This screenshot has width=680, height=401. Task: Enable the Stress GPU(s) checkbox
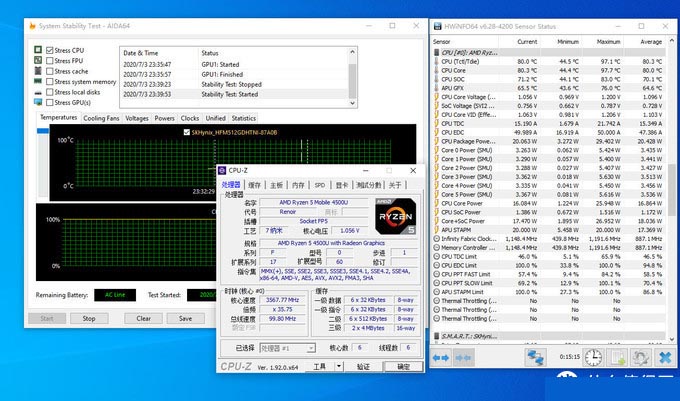(x=50, y=102)
